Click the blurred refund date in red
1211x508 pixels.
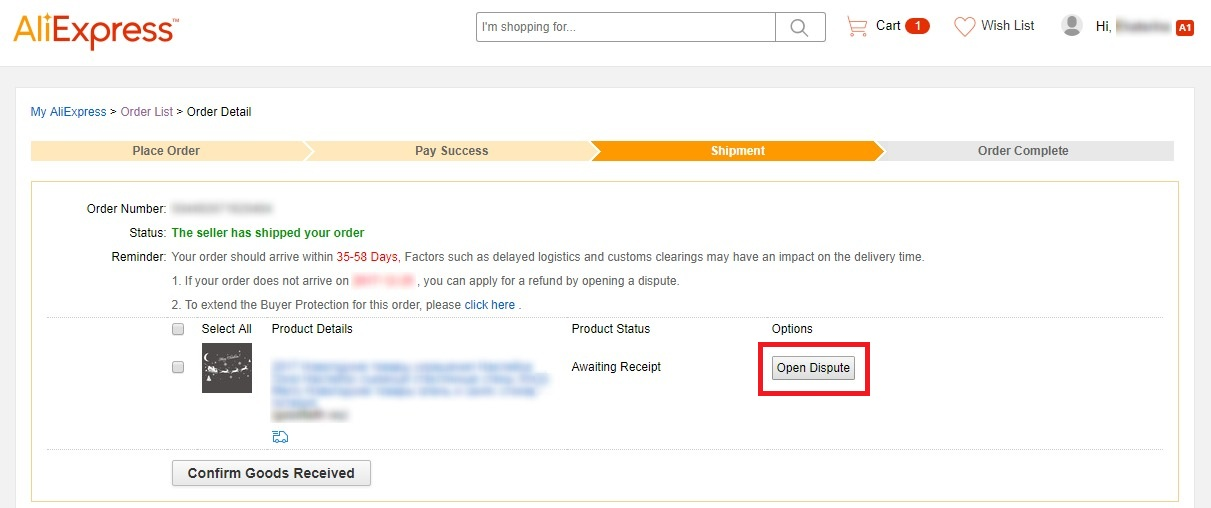(384, 281)
